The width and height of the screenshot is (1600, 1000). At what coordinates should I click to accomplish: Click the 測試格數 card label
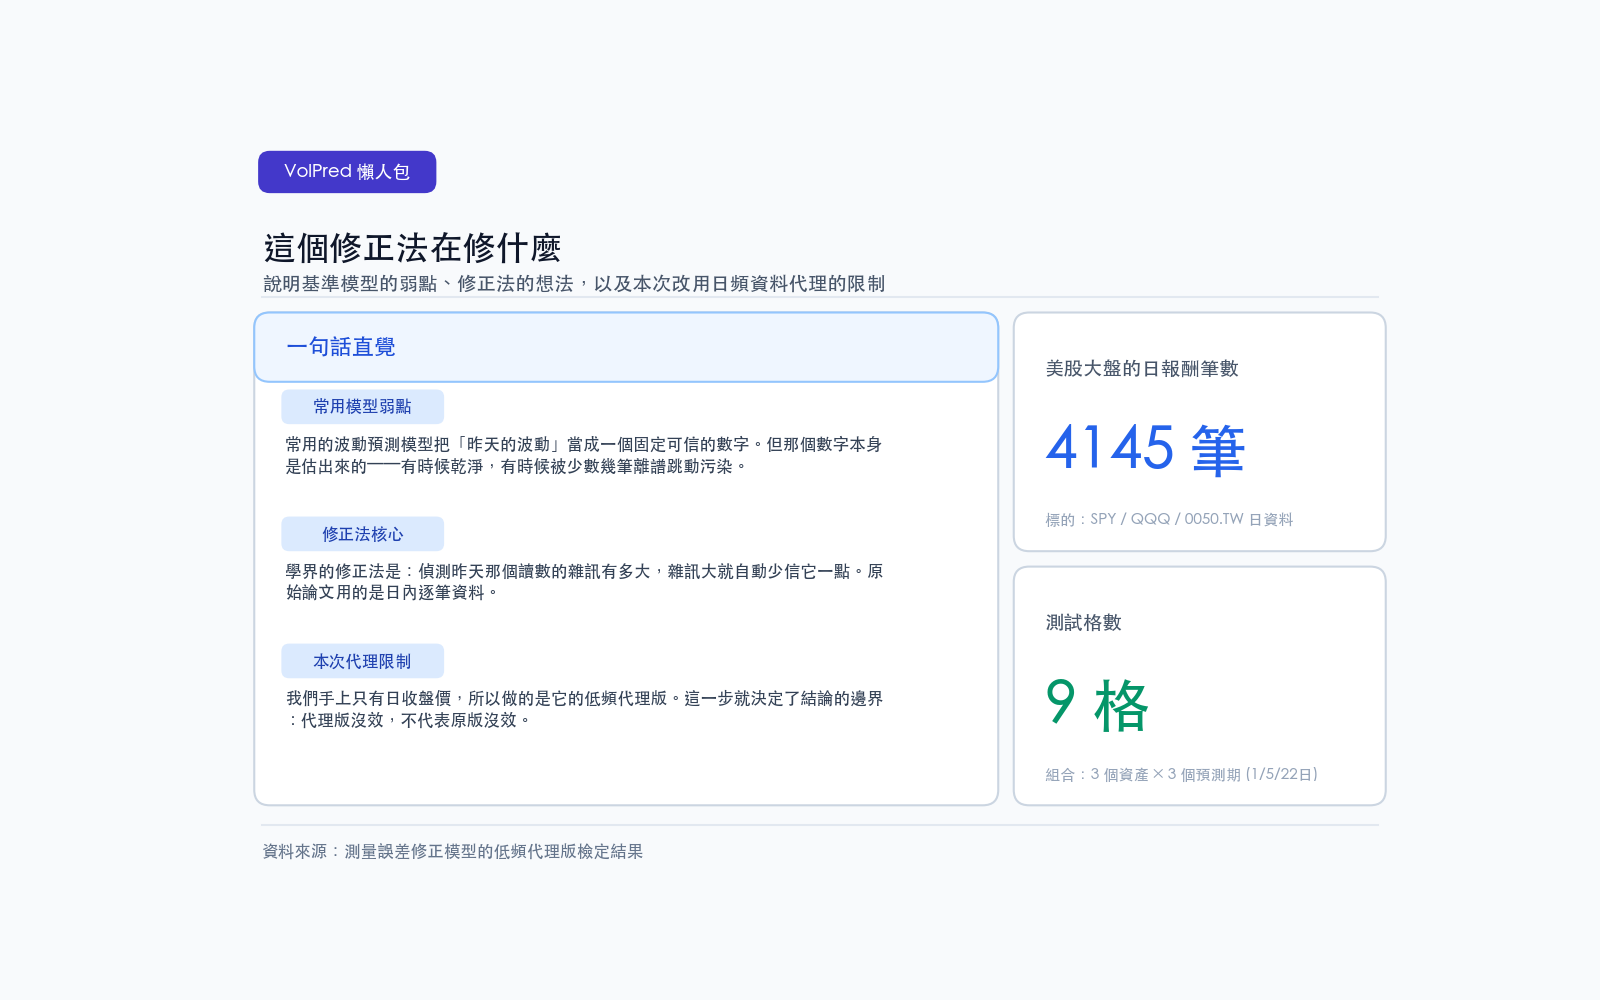pyautogui.click(x=1083, y=623)
